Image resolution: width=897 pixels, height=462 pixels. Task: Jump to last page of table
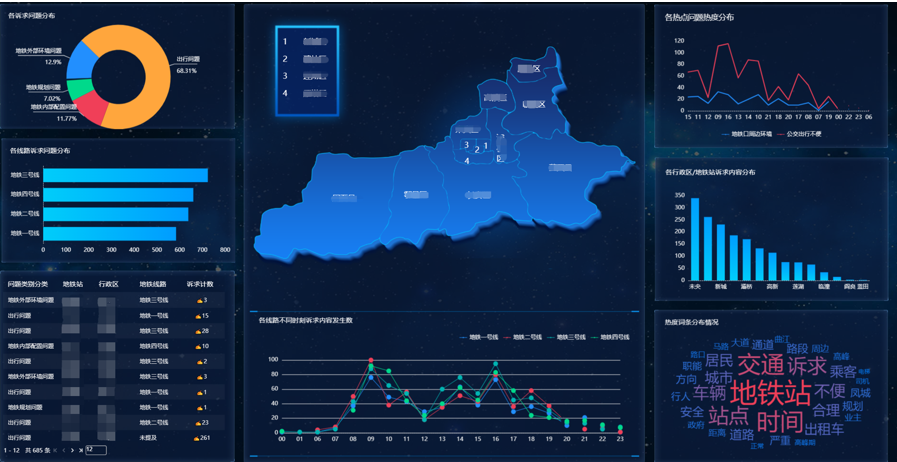point(80,450)
